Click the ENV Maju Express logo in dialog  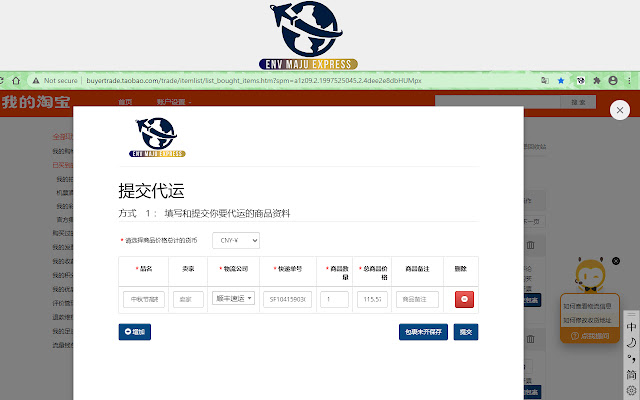158,137
